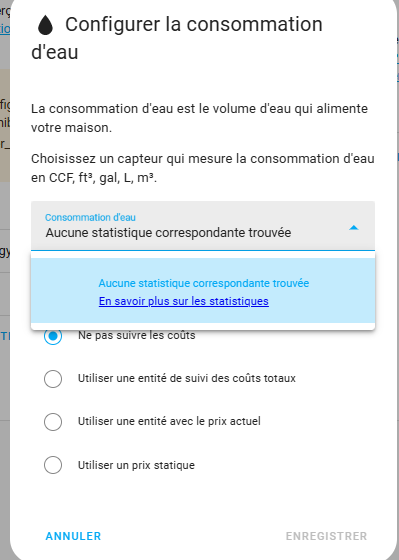
Task: Select the "Ne pas suivre les coûts" radio button
Action: click(53, 336)
